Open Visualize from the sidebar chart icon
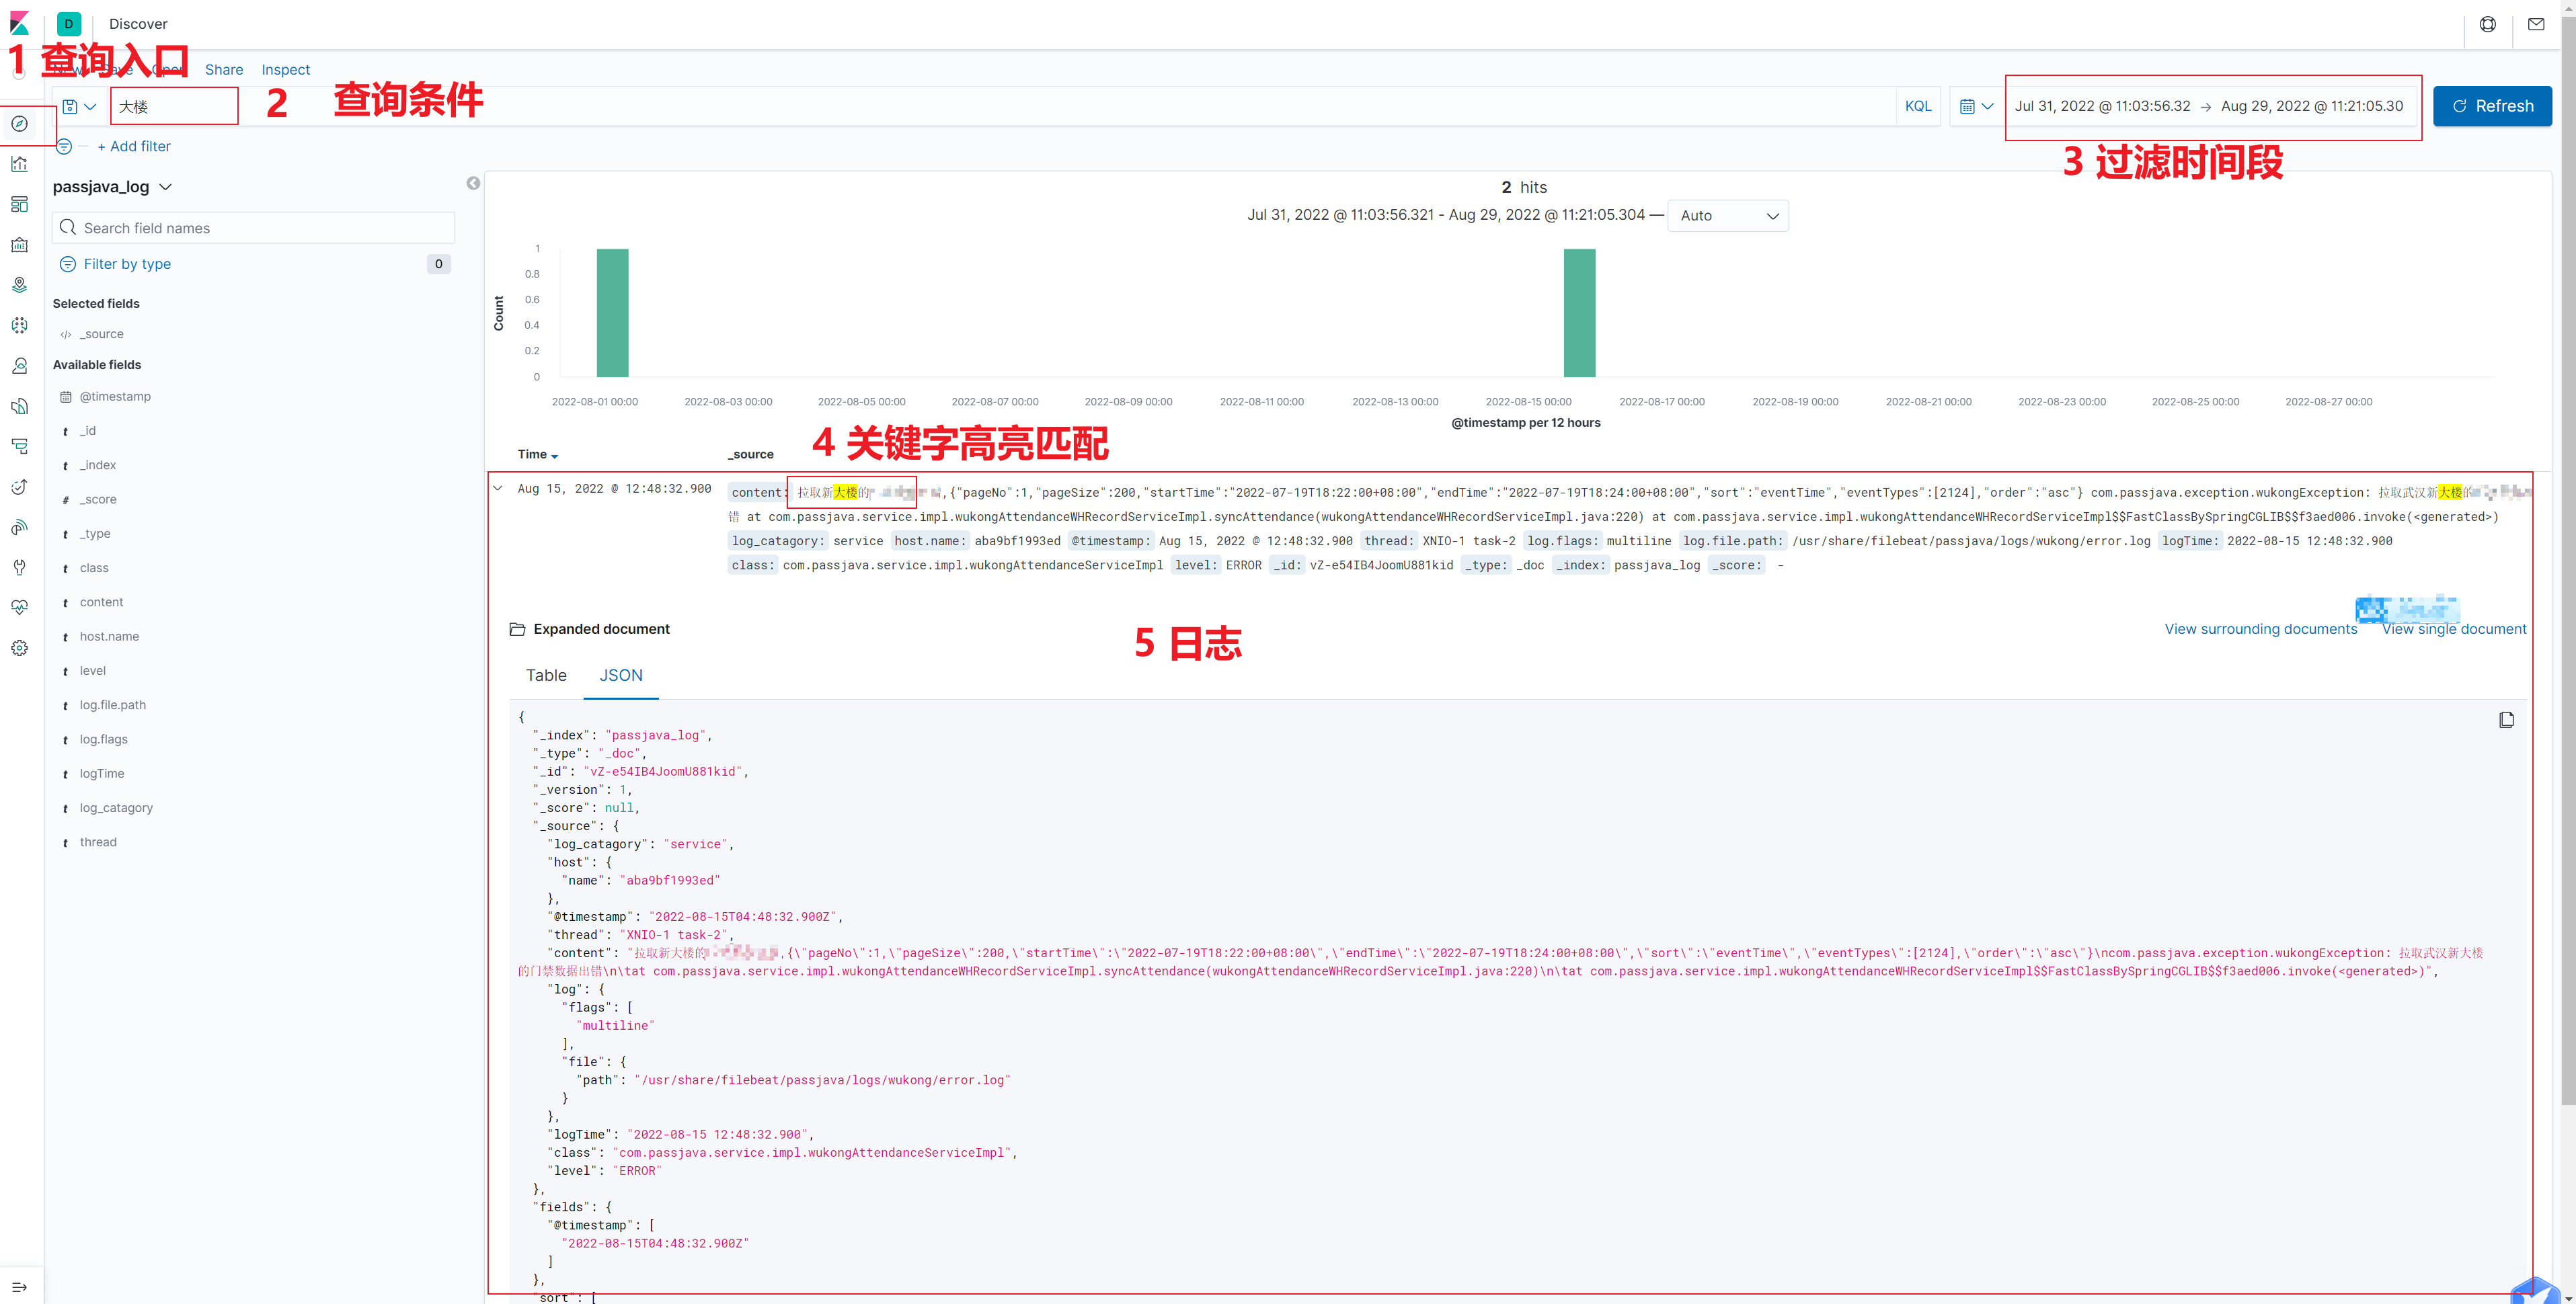 click(20, 164)
